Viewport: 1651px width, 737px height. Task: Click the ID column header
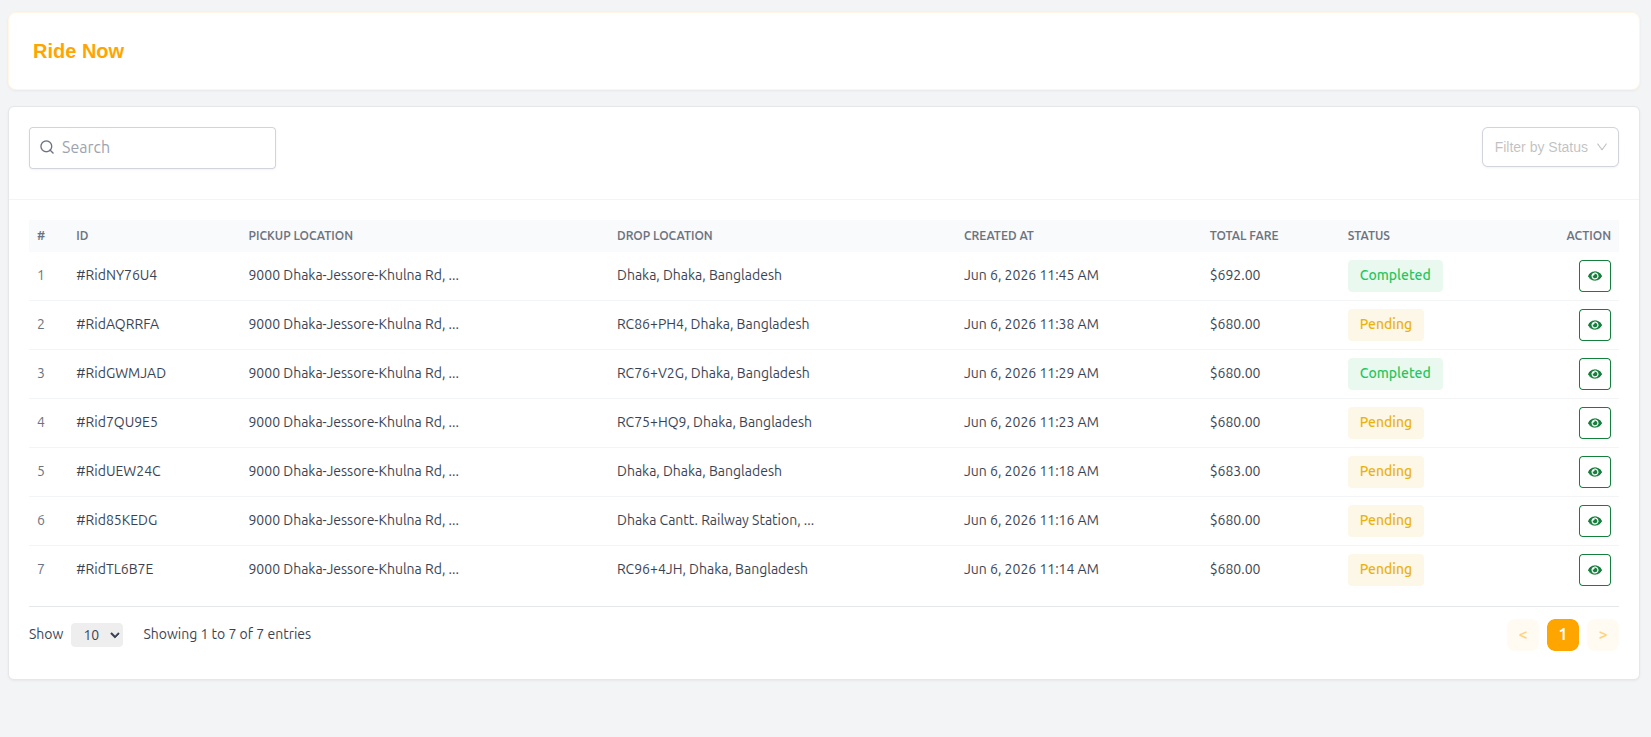click(82, 236)
